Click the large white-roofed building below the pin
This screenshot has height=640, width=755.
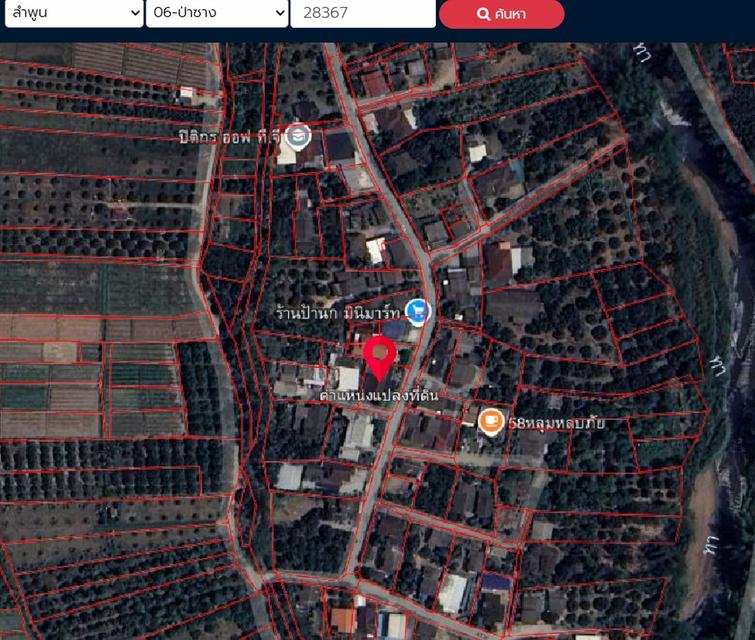click(358, 435)
